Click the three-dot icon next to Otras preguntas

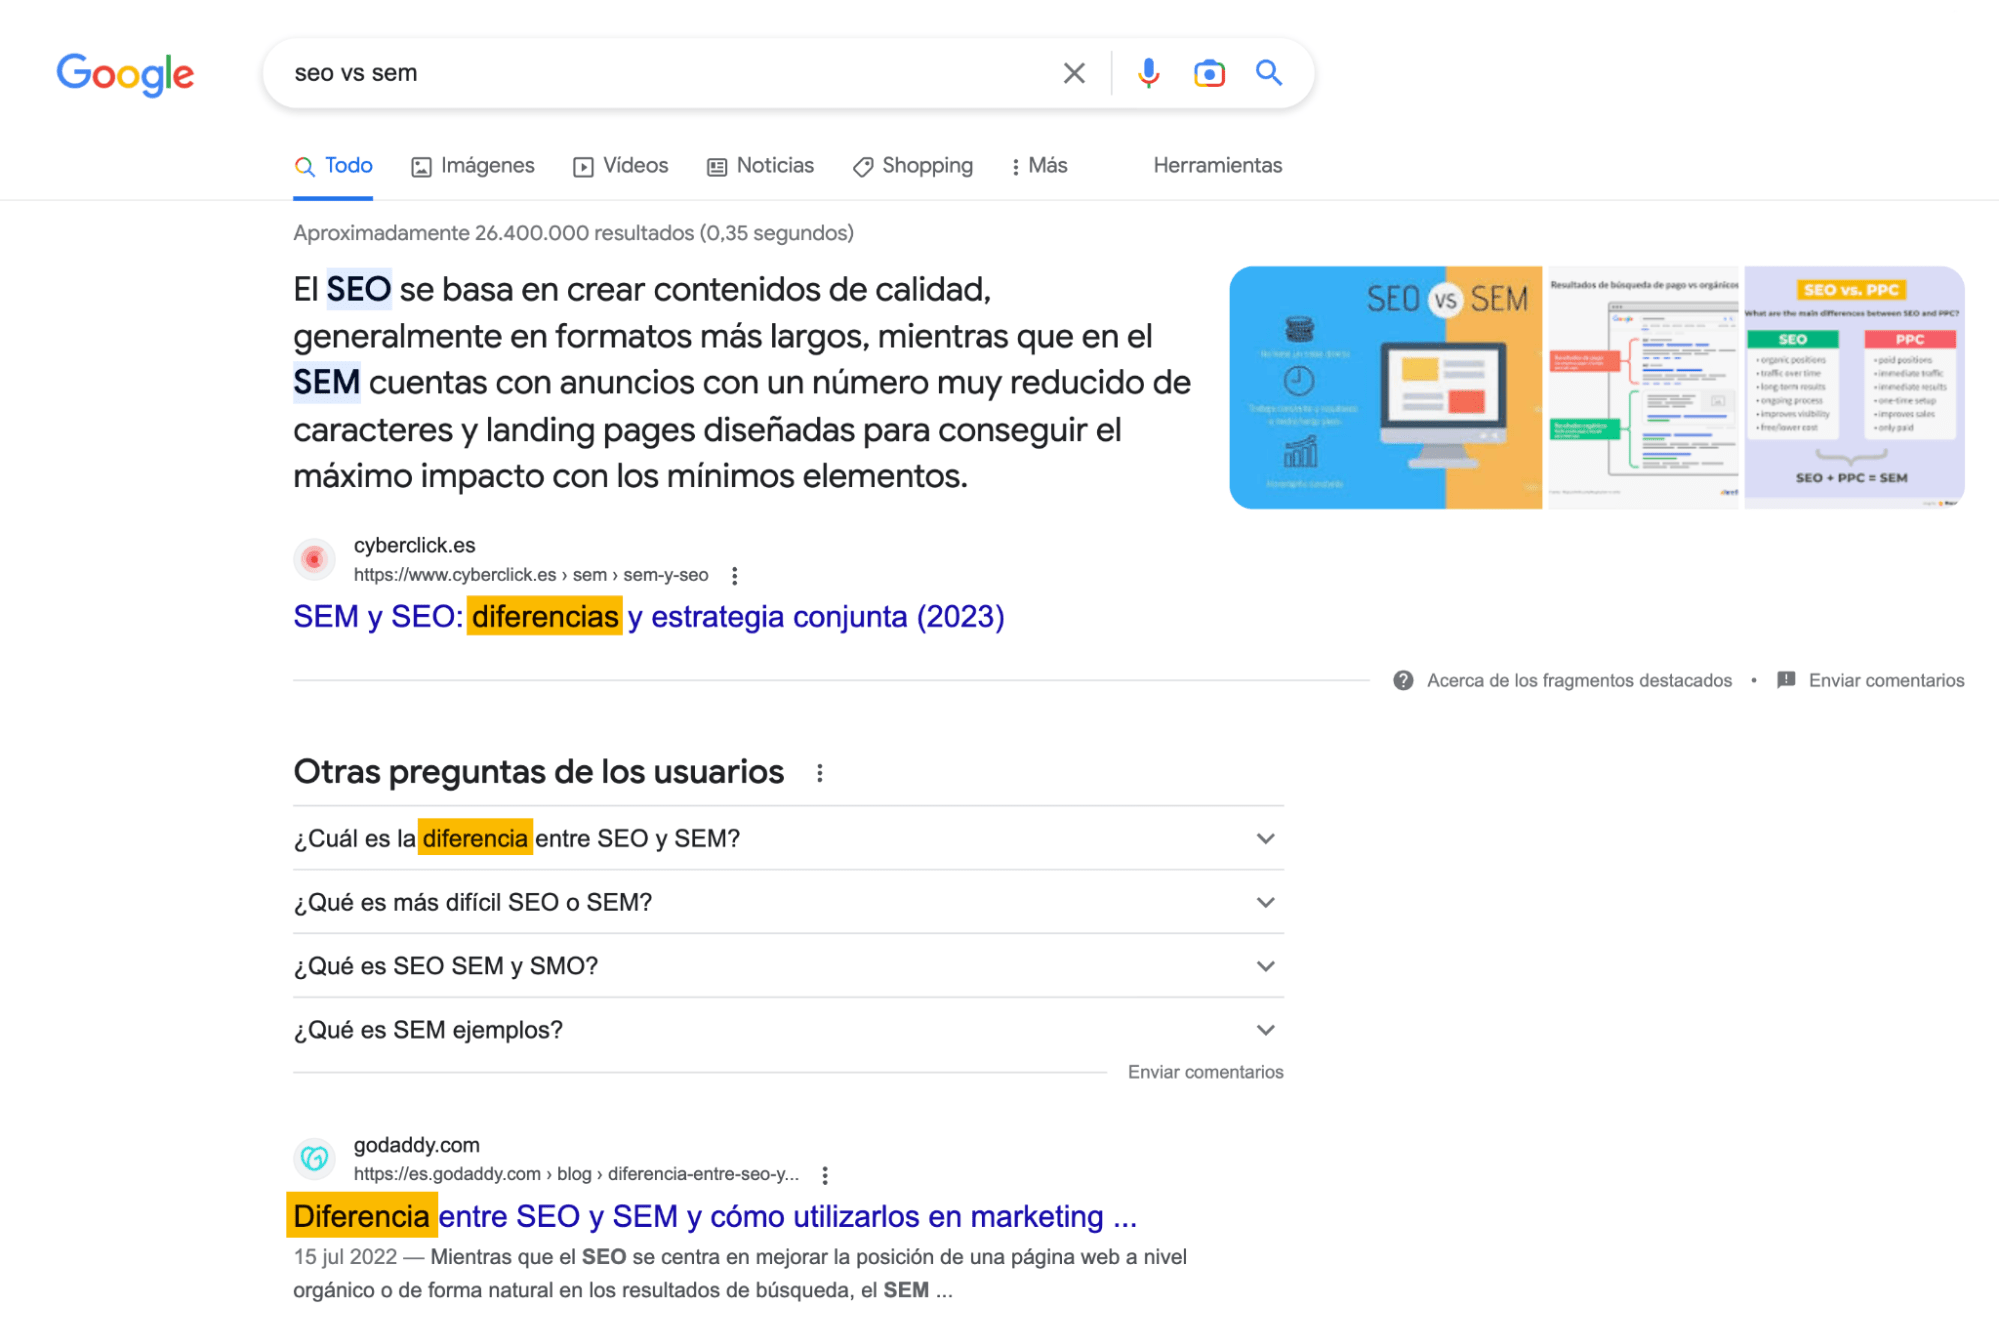point(821,772)
